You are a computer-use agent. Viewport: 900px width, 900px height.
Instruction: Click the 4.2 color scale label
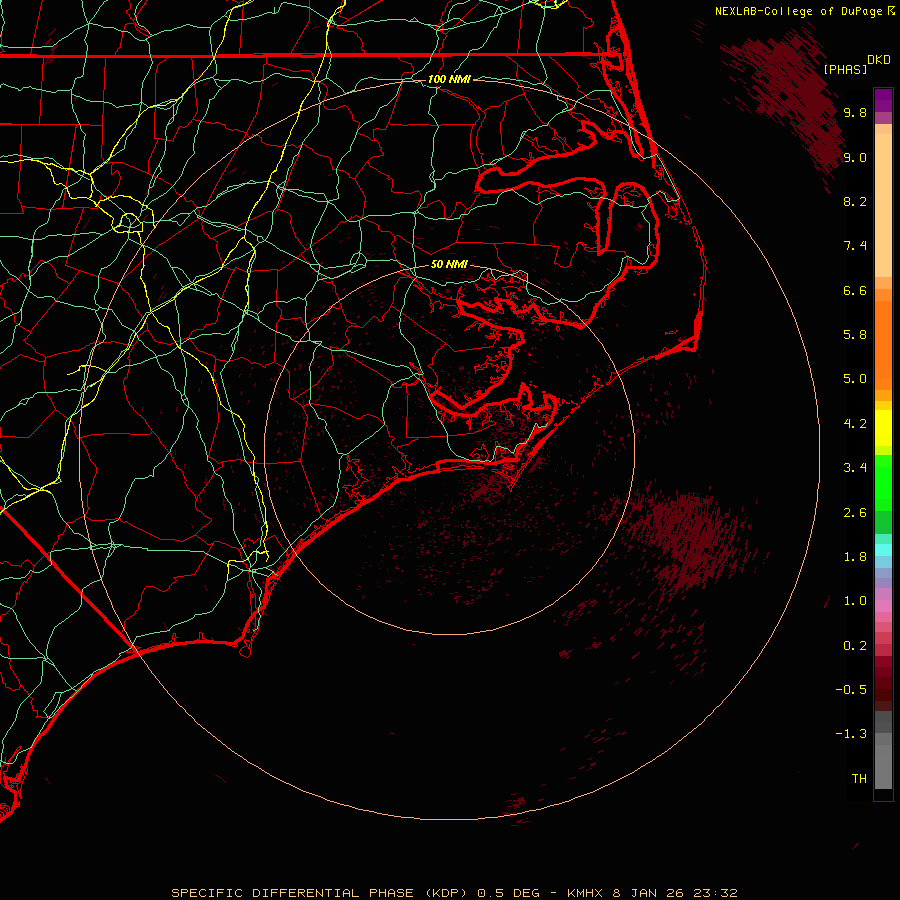pyautogui.click(x=855, y=424)
